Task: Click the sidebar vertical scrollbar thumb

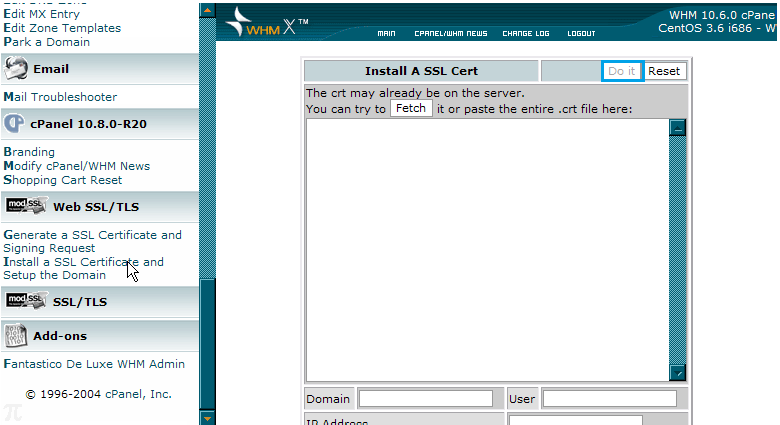Action: coord(207,344)
